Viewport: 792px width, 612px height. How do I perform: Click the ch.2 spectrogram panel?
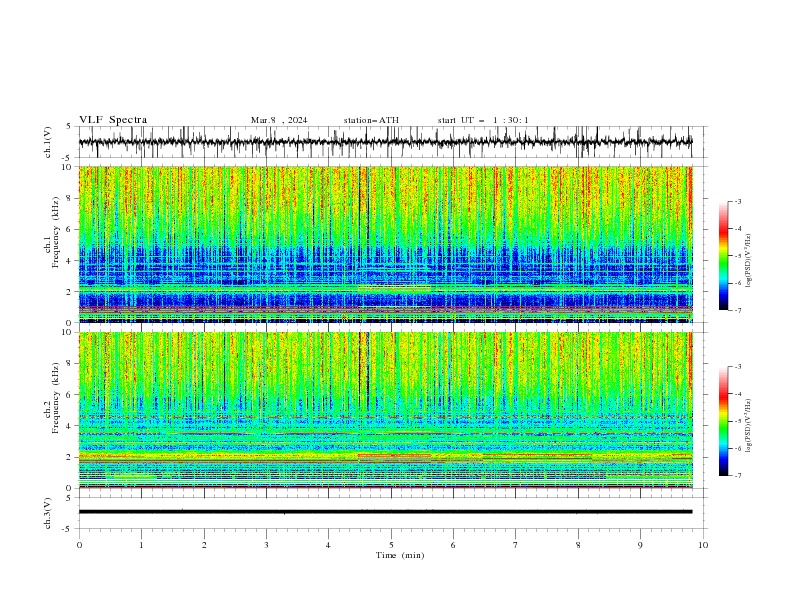tap(386, 410)
